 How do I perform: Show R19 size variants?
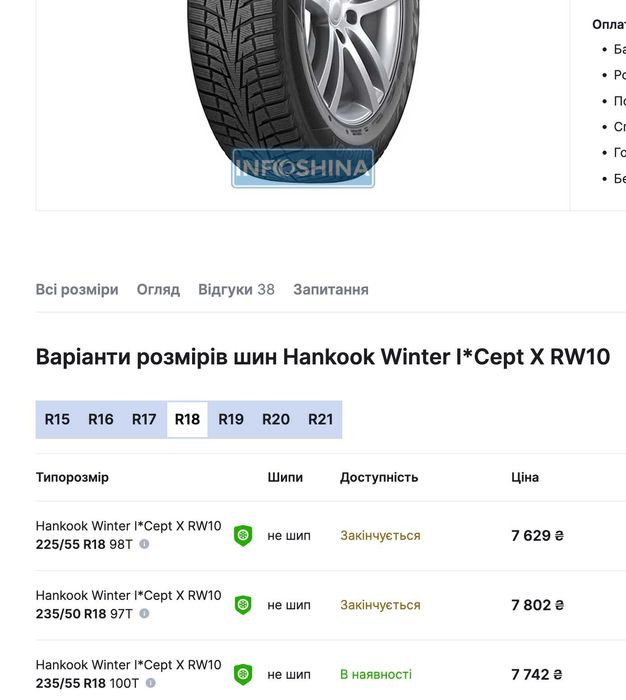[x=231, y=420]
